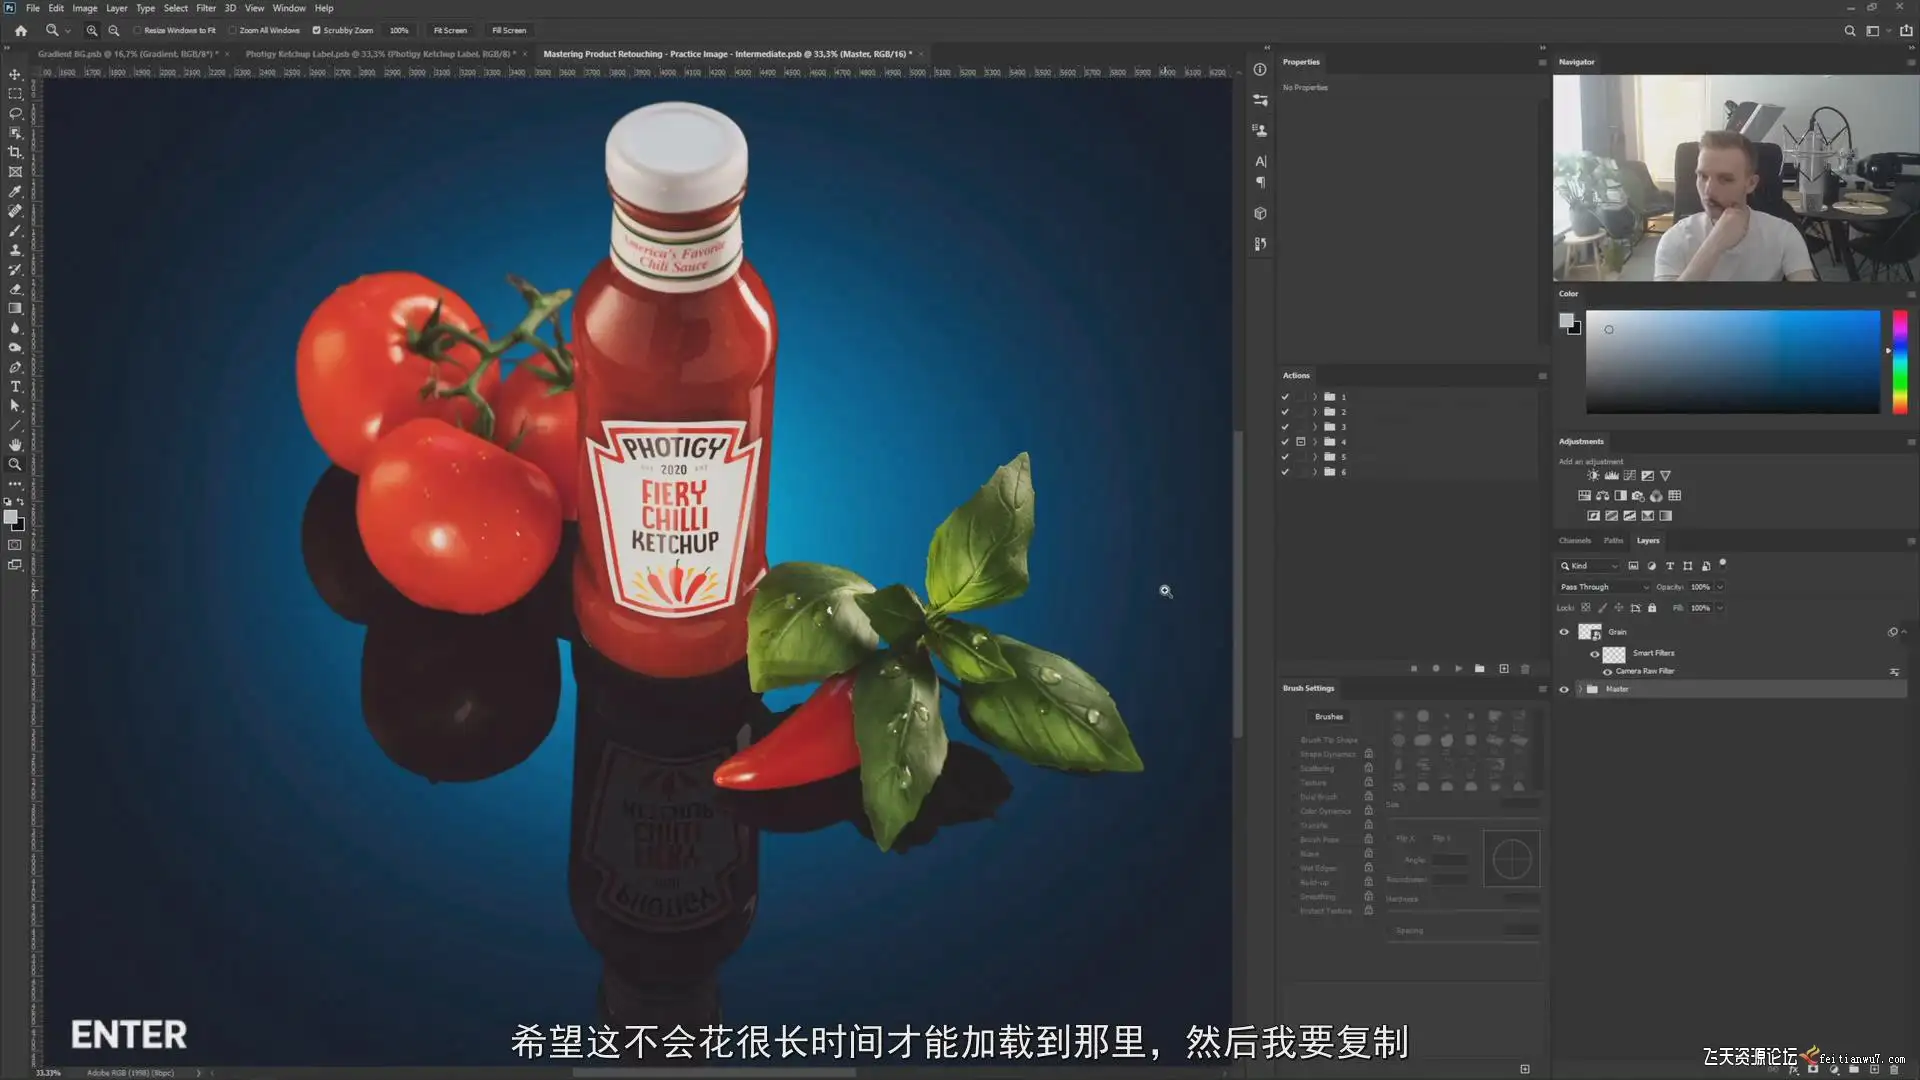1920x1080 pixels.
Task: Create new action in Actions panel
Action: (1503, 668)
